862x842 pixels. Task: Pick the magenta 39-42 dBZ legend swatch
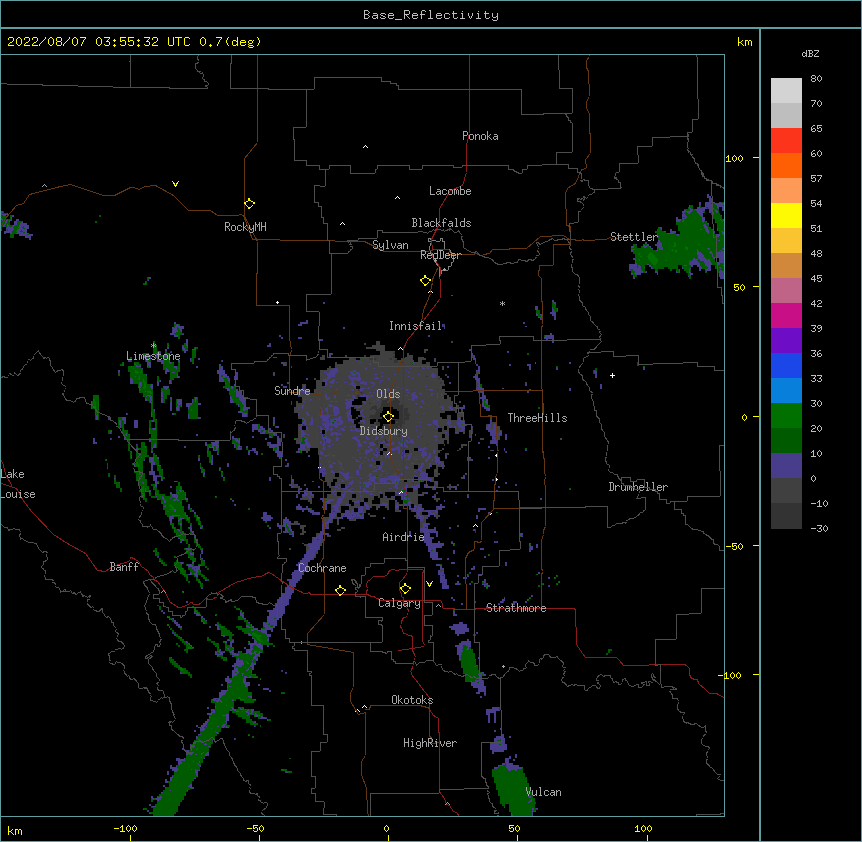click(786, 315)
